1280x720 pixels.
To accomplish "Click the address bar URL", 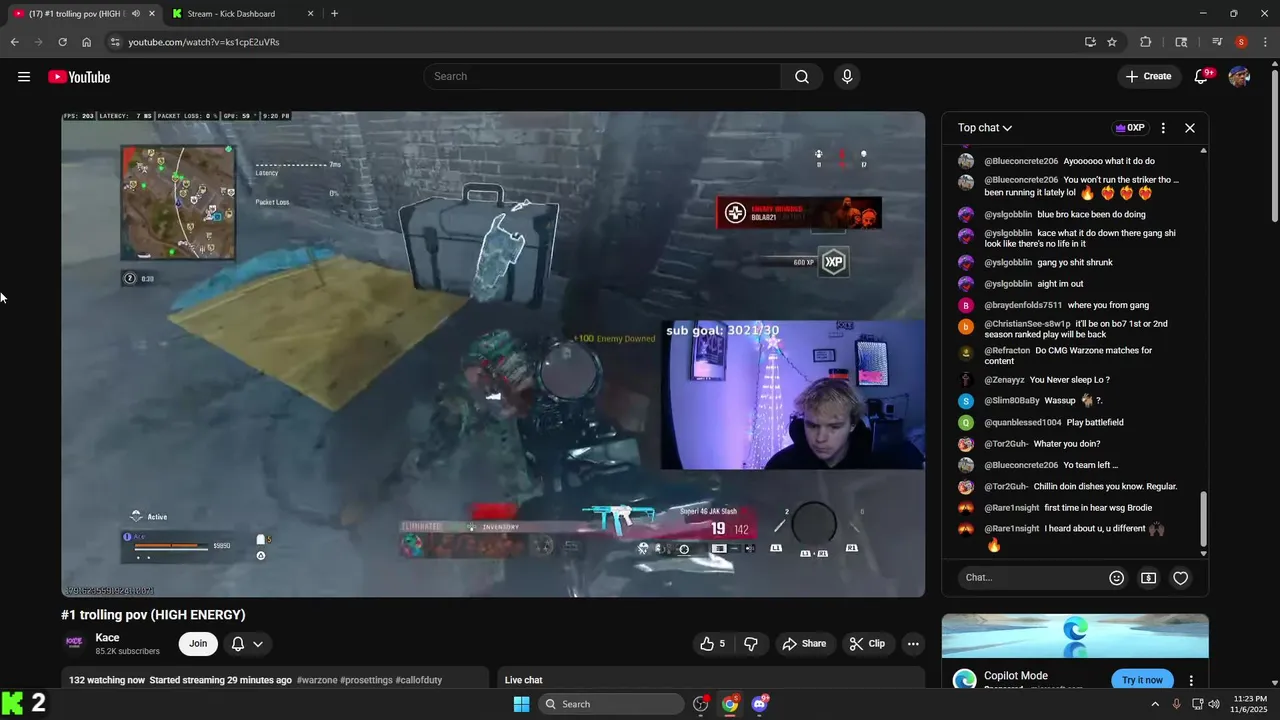I will [204, 42].
